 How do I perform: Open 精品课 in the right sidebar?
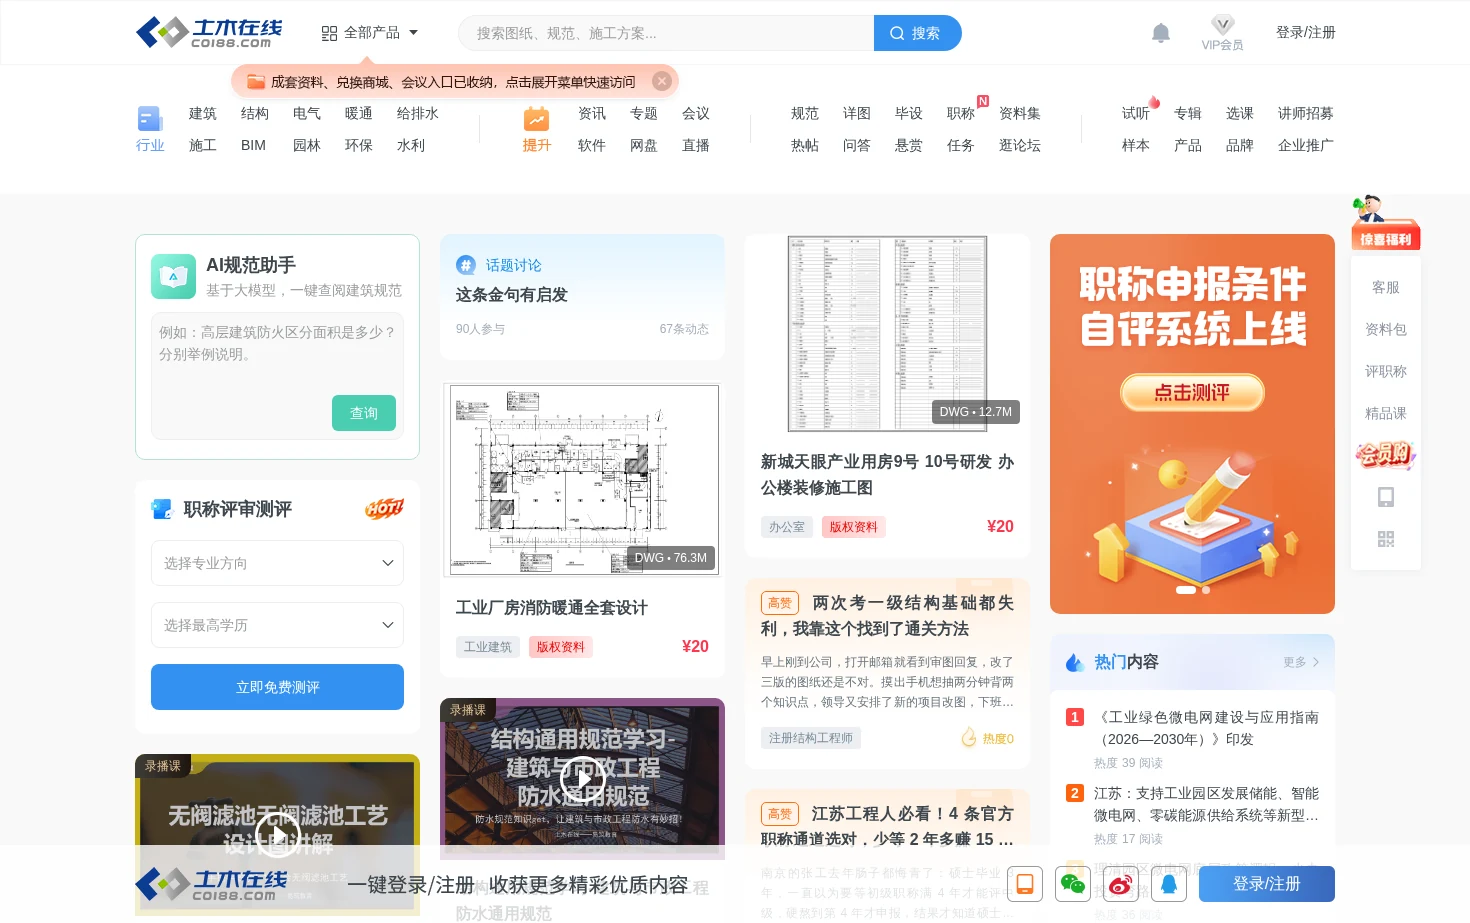(x=1386, y=413)
